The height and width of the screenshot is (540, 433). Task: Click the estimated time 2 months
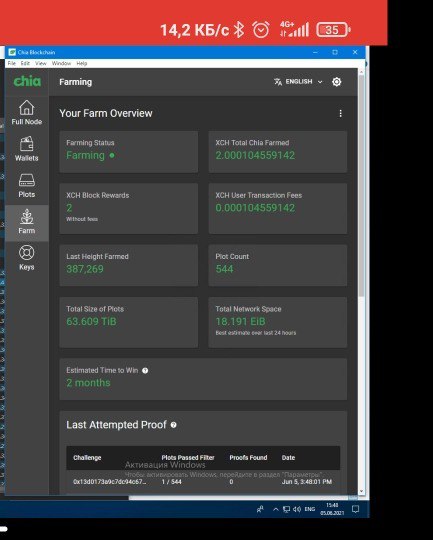click(88, 383)
